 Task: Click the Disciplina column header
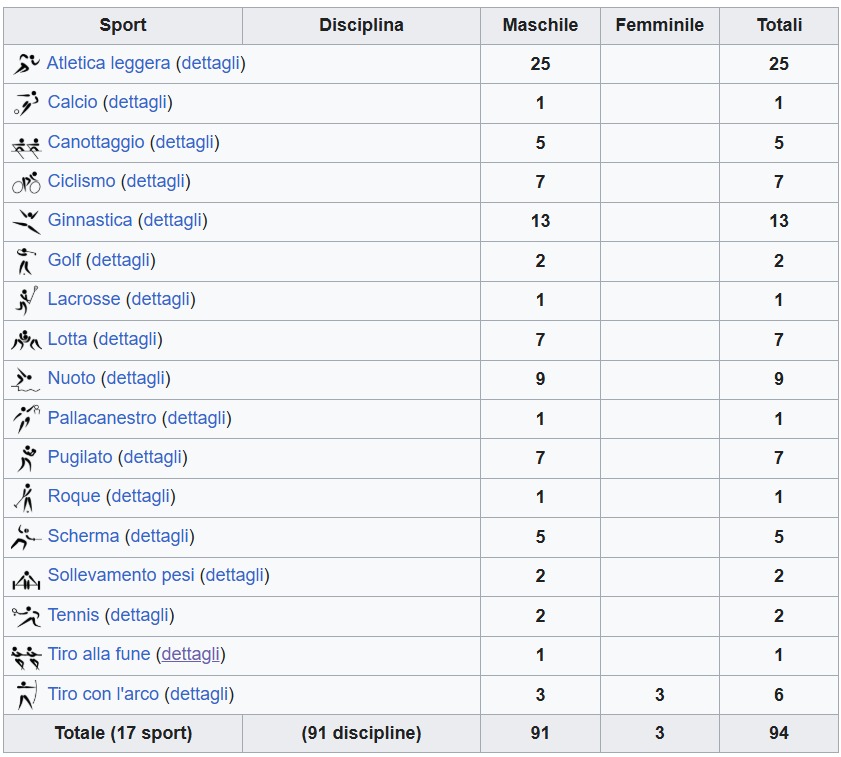(x=361, y=25)
